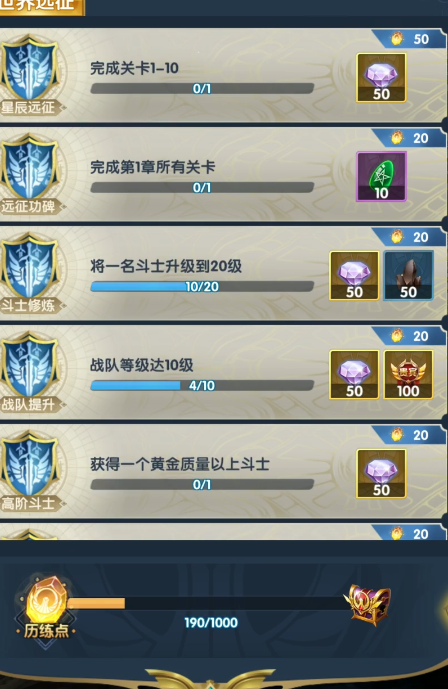Image resolution: width=448 pixels, height=689 pixels.
Task: Tap the 远征功碑 shield badge icon
Action: click(x=30, y=168)
